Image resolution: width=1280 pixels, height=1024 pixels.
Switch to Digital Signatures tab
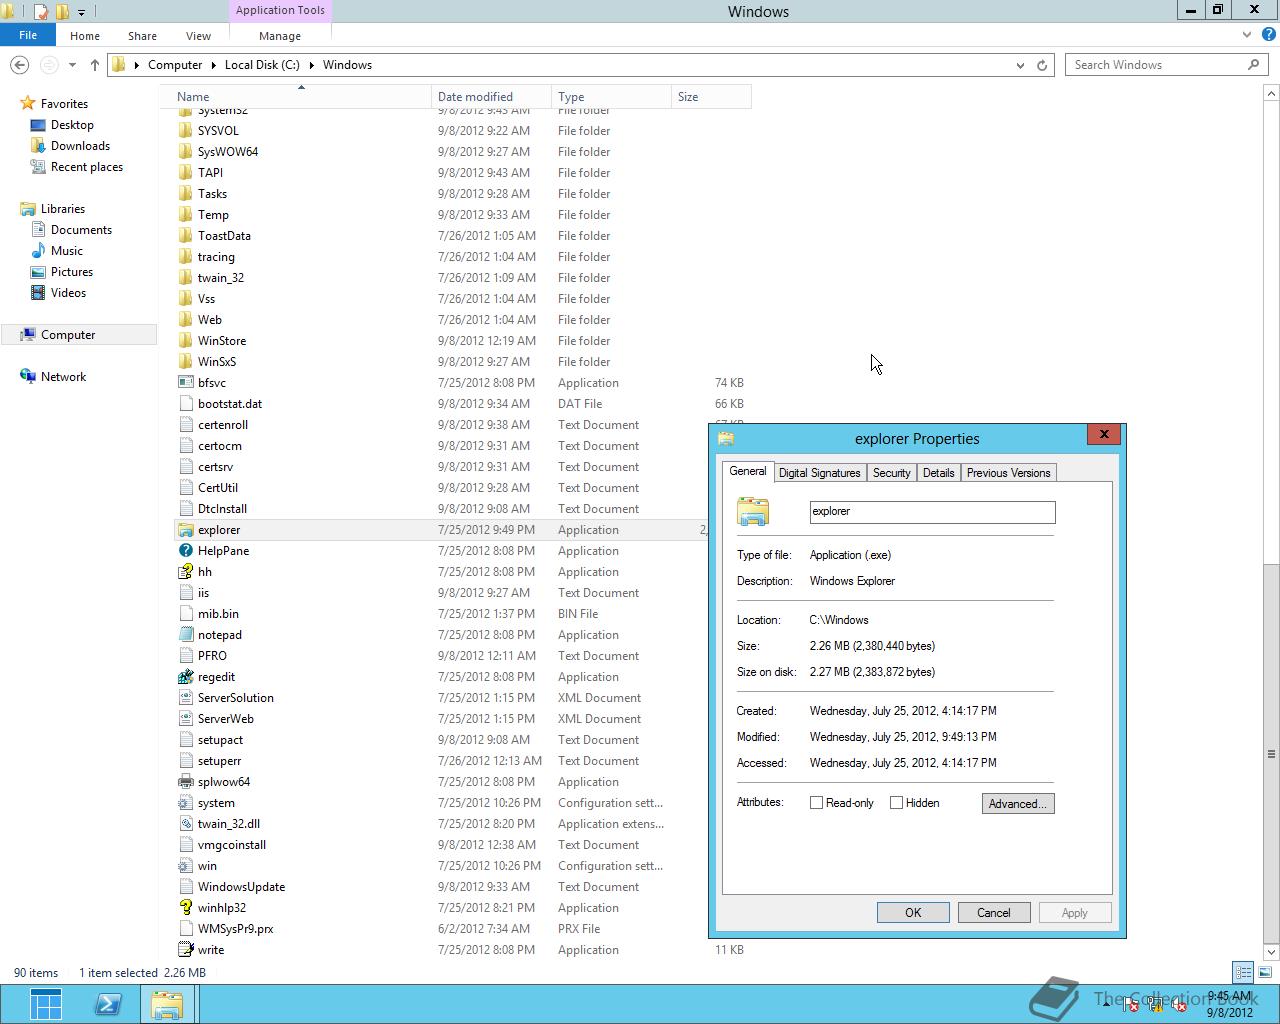(x=819, y=473)
